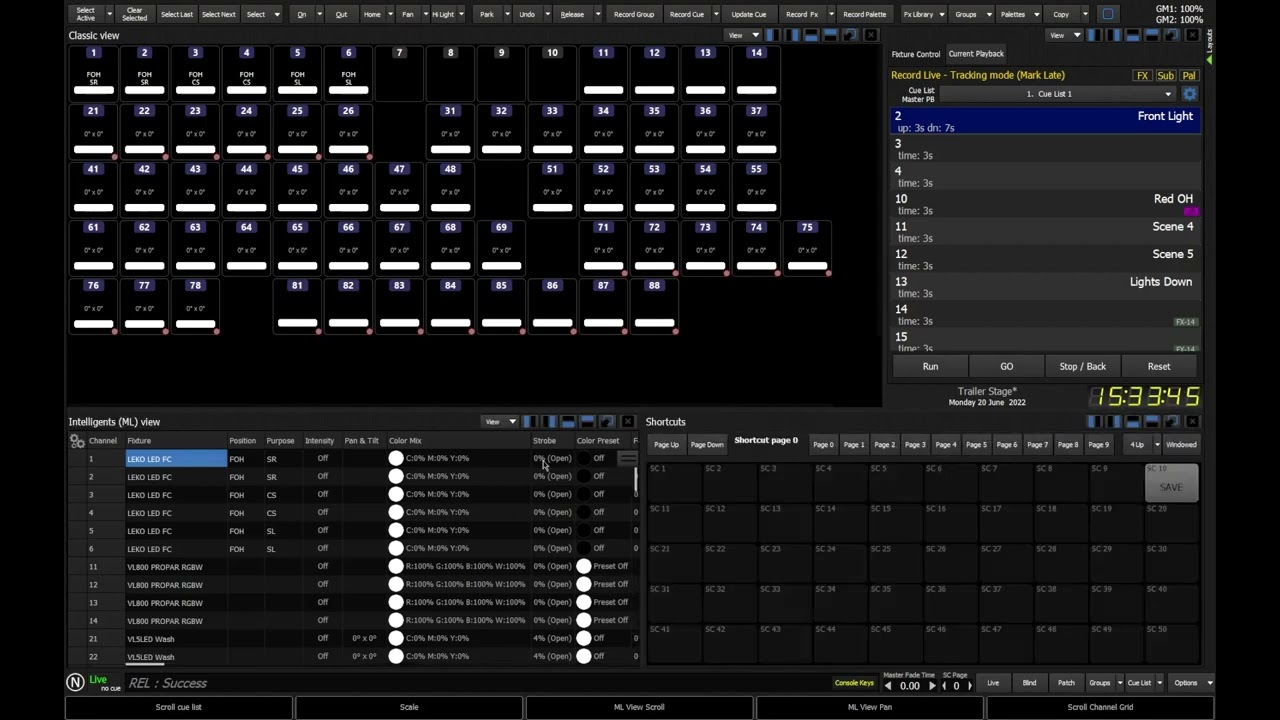Close the Classic view panel
Viewport: 1280px width, 720px height.
(870, 35)
